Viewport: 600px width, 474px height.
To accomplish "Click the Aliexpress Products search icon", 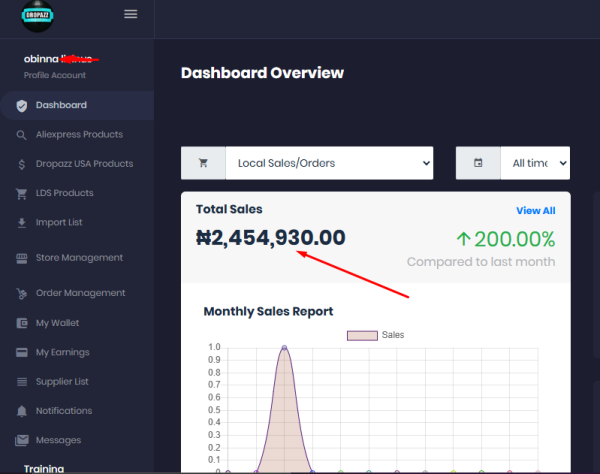I will tap(21, 135).
